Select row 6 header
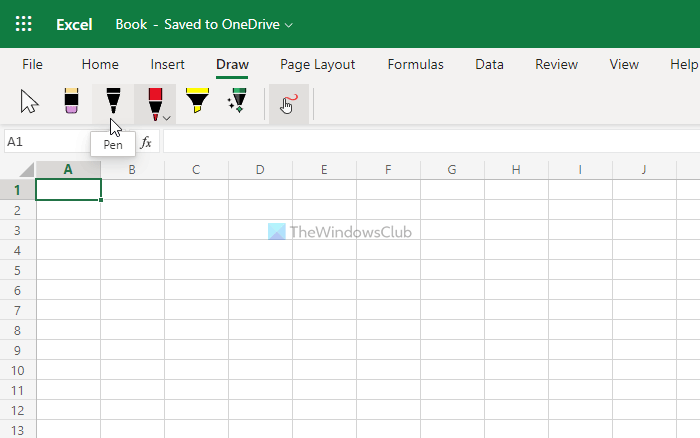The image size is (700, 438). pos(17,290)
